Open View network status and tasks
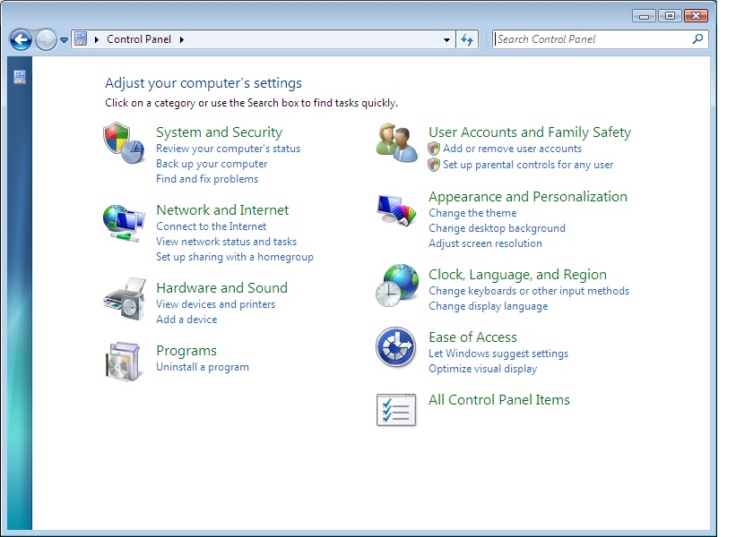 [x=226, y=242]
